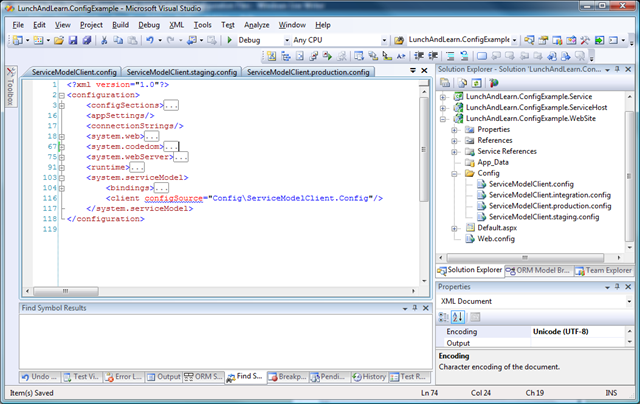The height and width of the screenshot is (404, 640).
Task: Click the editor vertical scrollbar thumb
Action: 423,149
